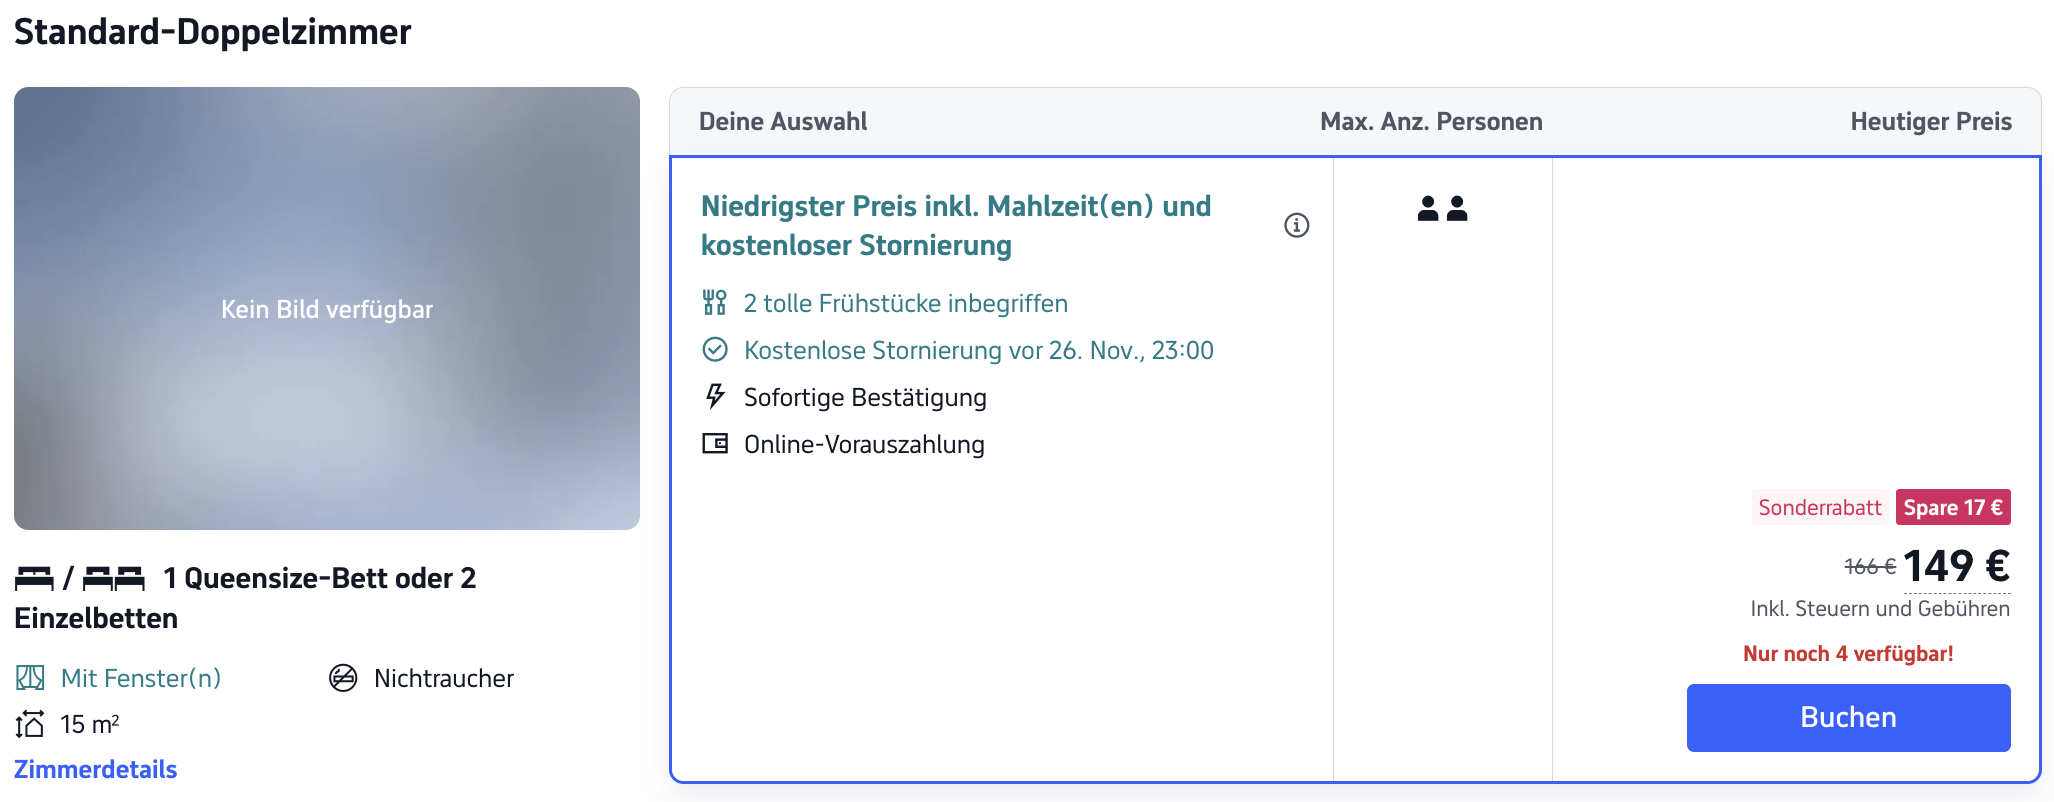2054x802 pixels.
Task: Click the info icon beside rate title
Action: (x=1296, y=225)
